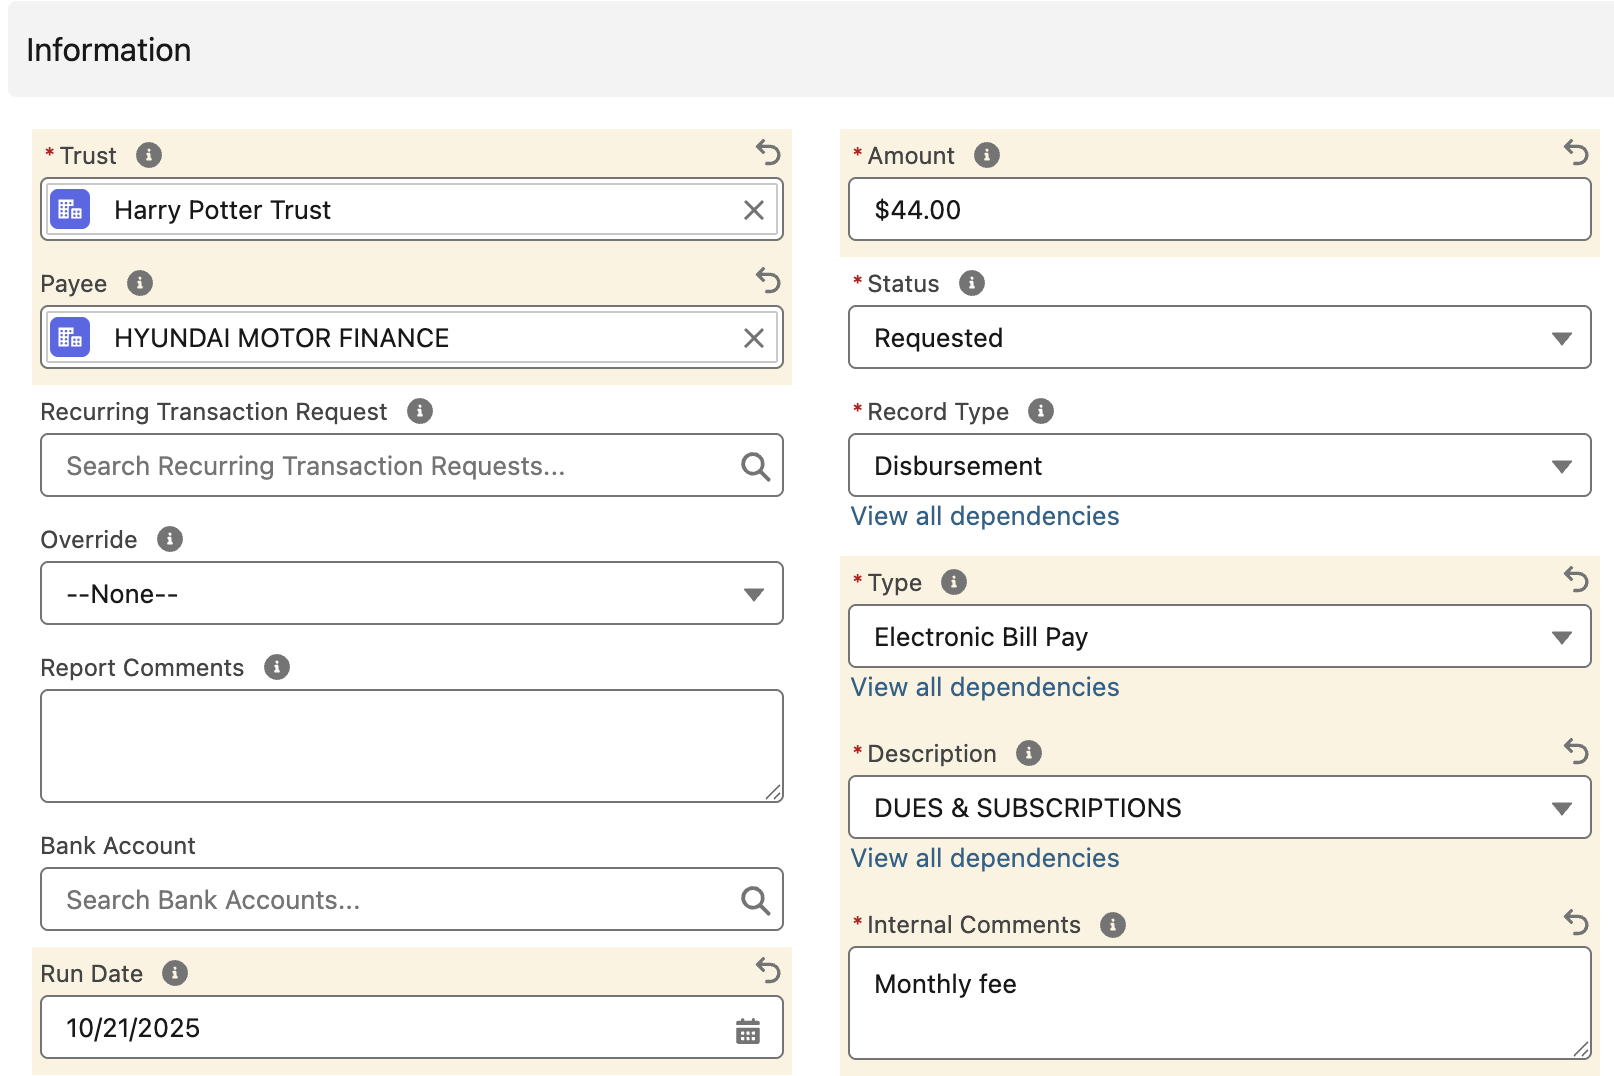
Task: Undo the Amount field edit
Action: coord(1576,153)
